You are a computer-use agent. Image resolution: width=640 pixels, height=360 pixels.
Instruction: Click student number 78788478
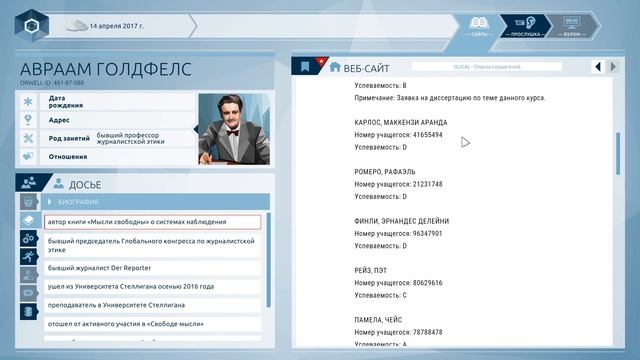[x=427, y=332]
